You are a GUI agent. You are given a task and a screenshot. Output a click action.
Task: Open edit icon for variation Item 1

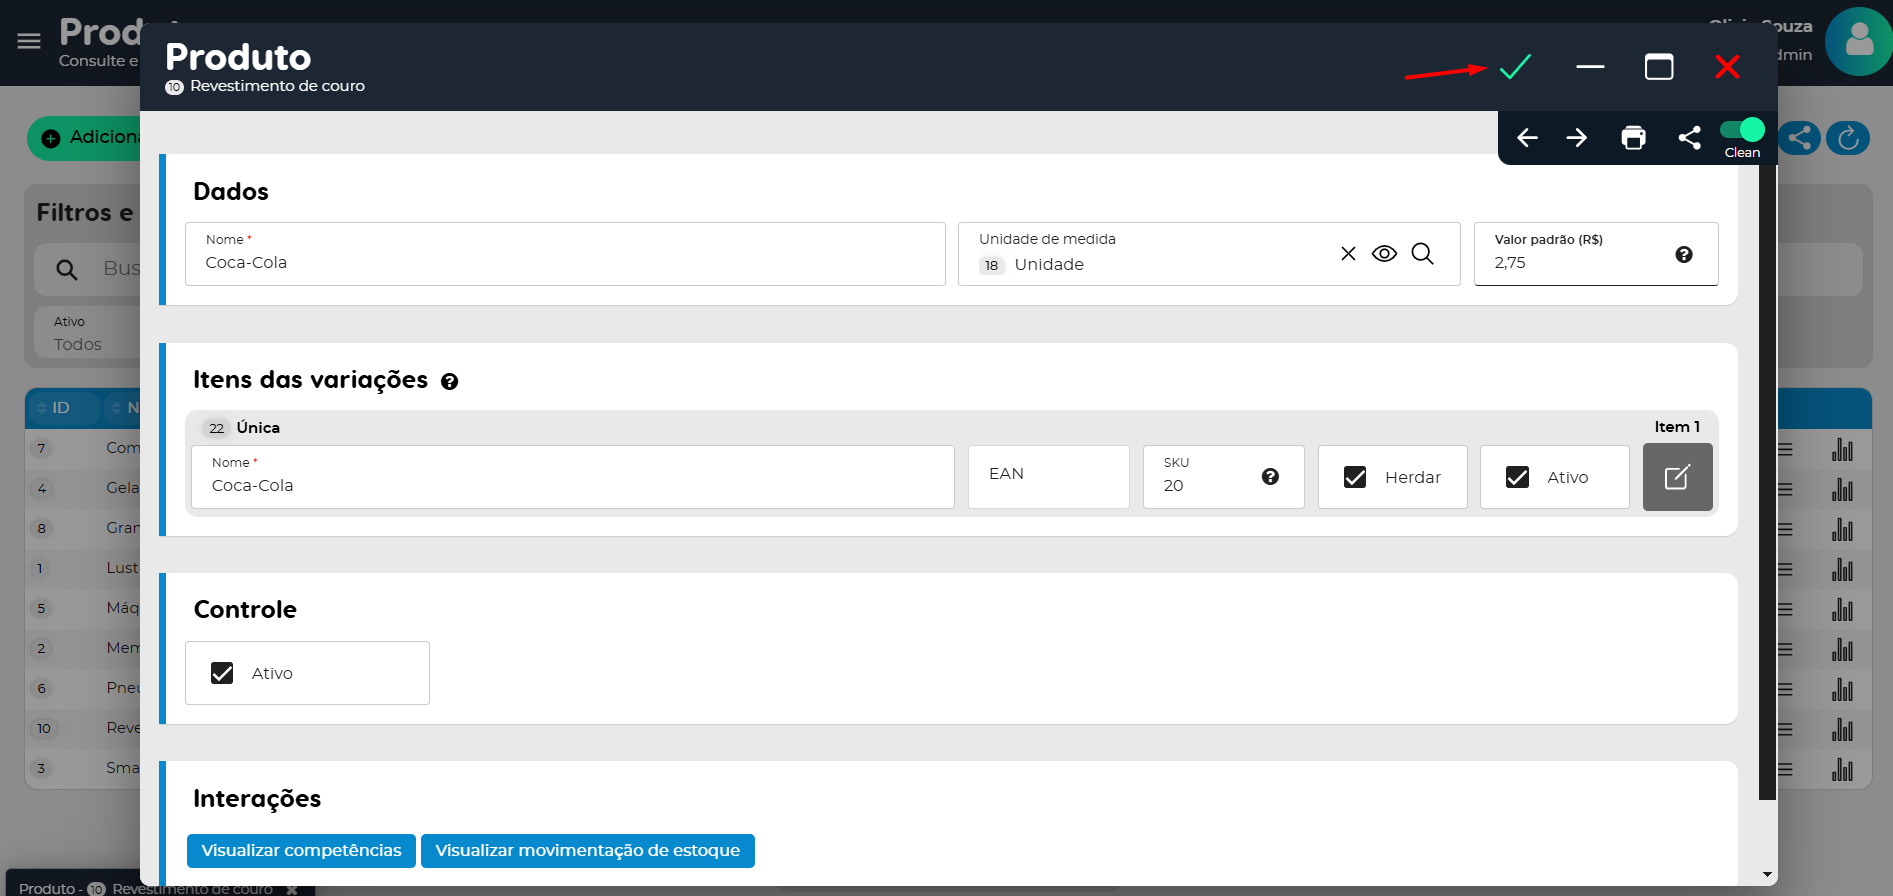[x=1677, y=477]
